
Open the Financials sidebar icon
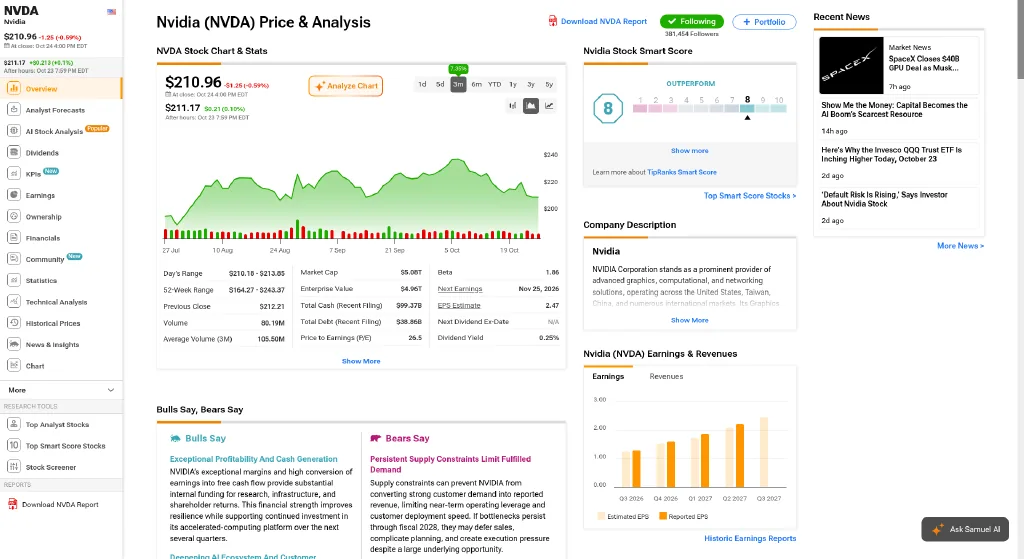[14, 238]
